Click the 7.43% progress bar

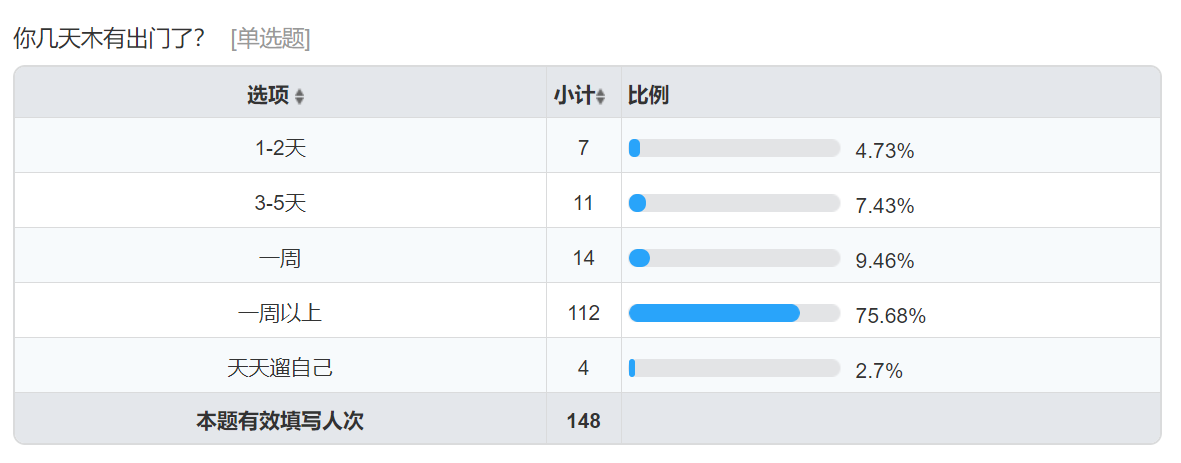(x=734, y=204)
